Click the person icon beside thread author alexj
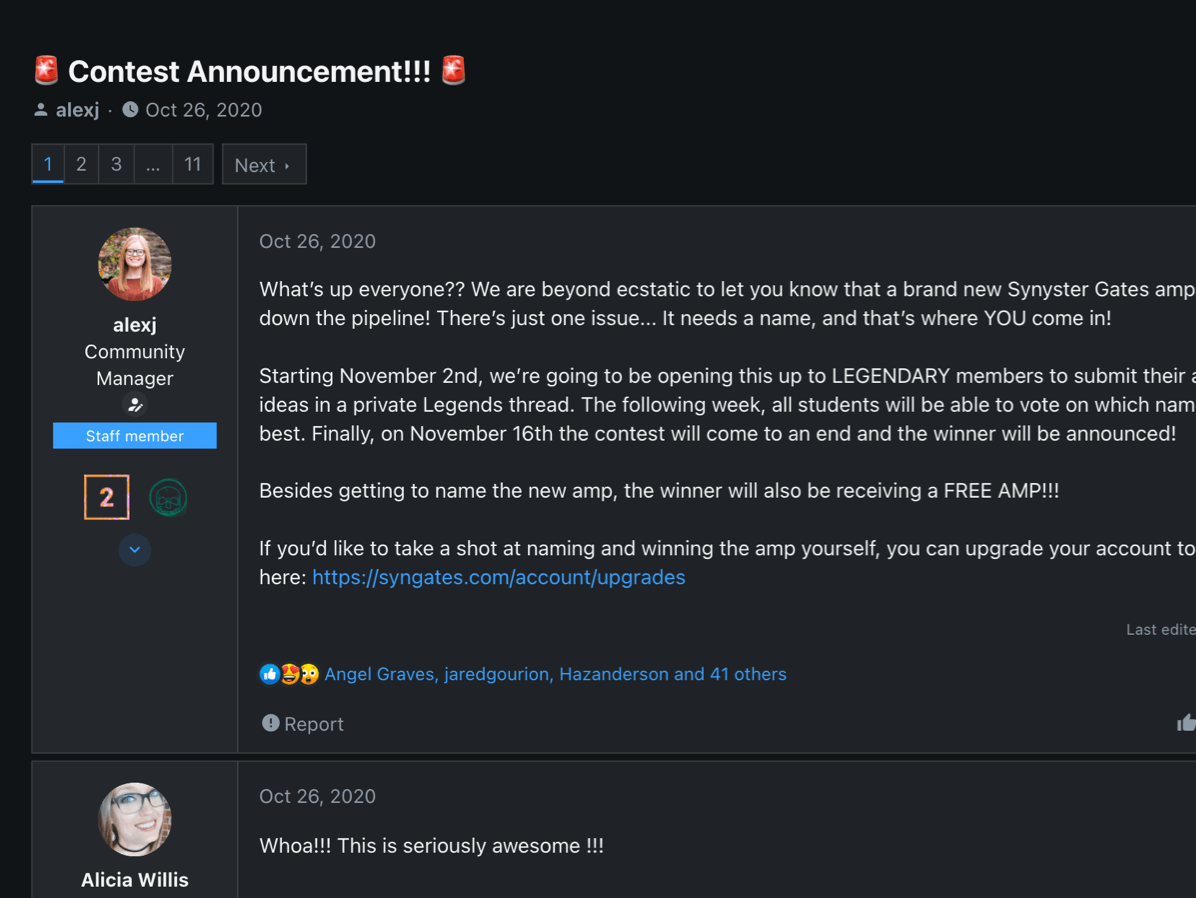Viewport: 1196px width, 898px height. pos(41,110)
